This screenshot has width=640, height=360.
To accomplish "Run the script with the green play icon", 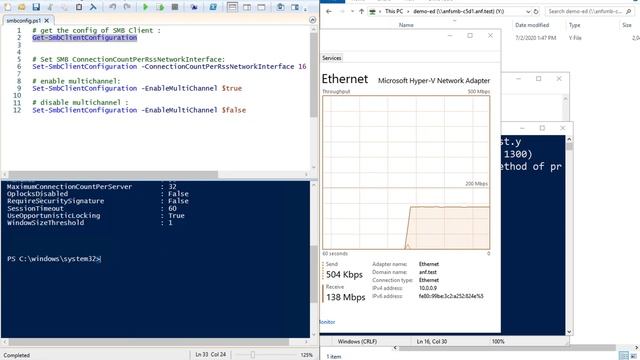I will [x=145, y=7].
